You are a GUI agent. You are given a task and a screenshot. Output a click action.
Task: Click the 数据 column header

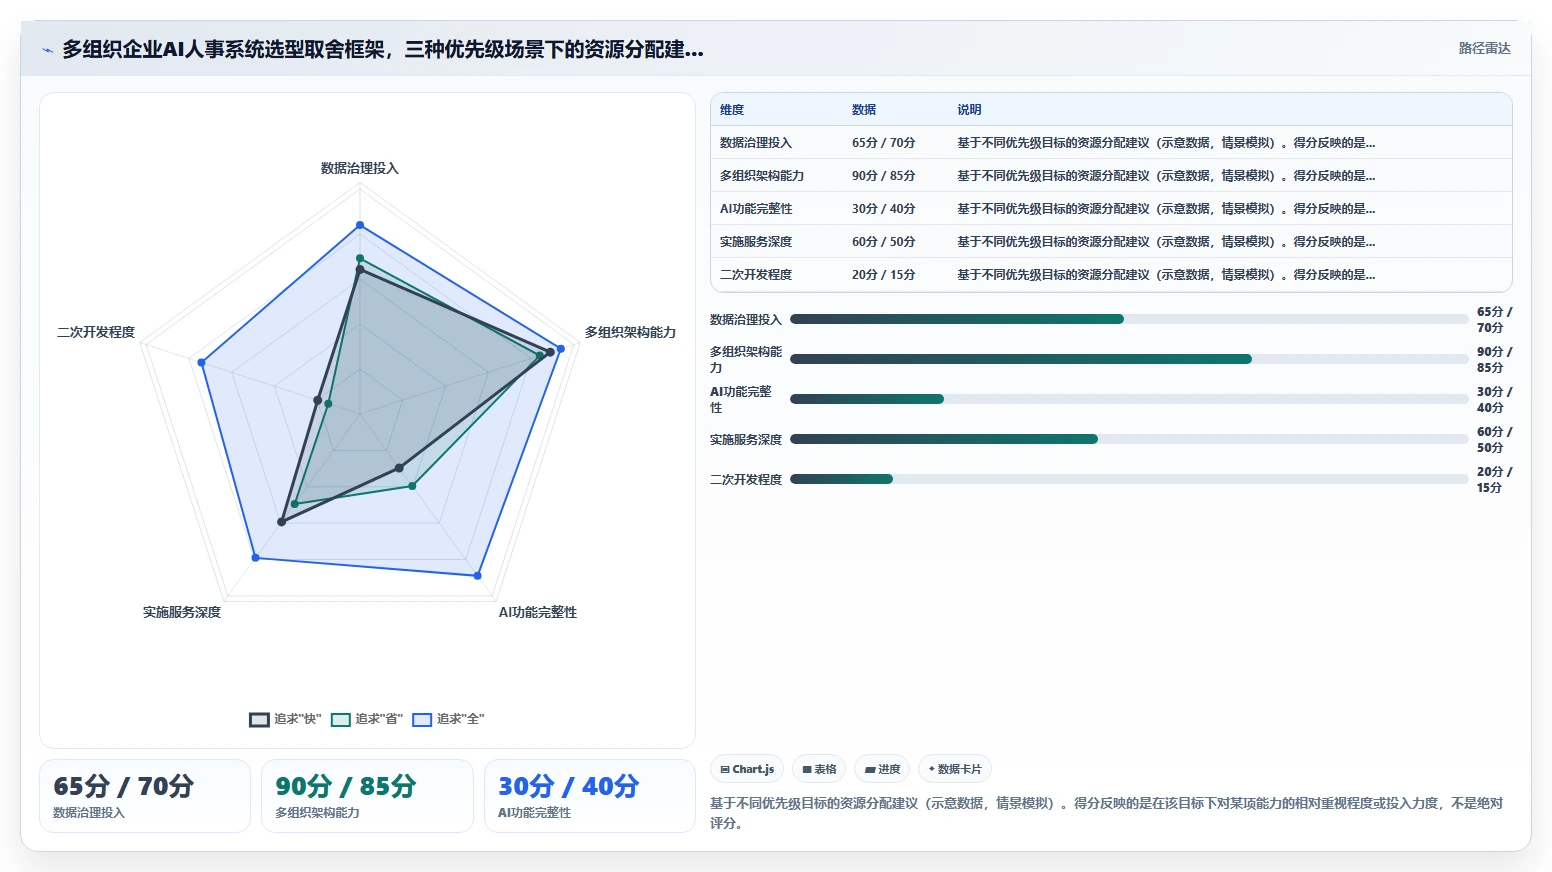tap(864, 110)
